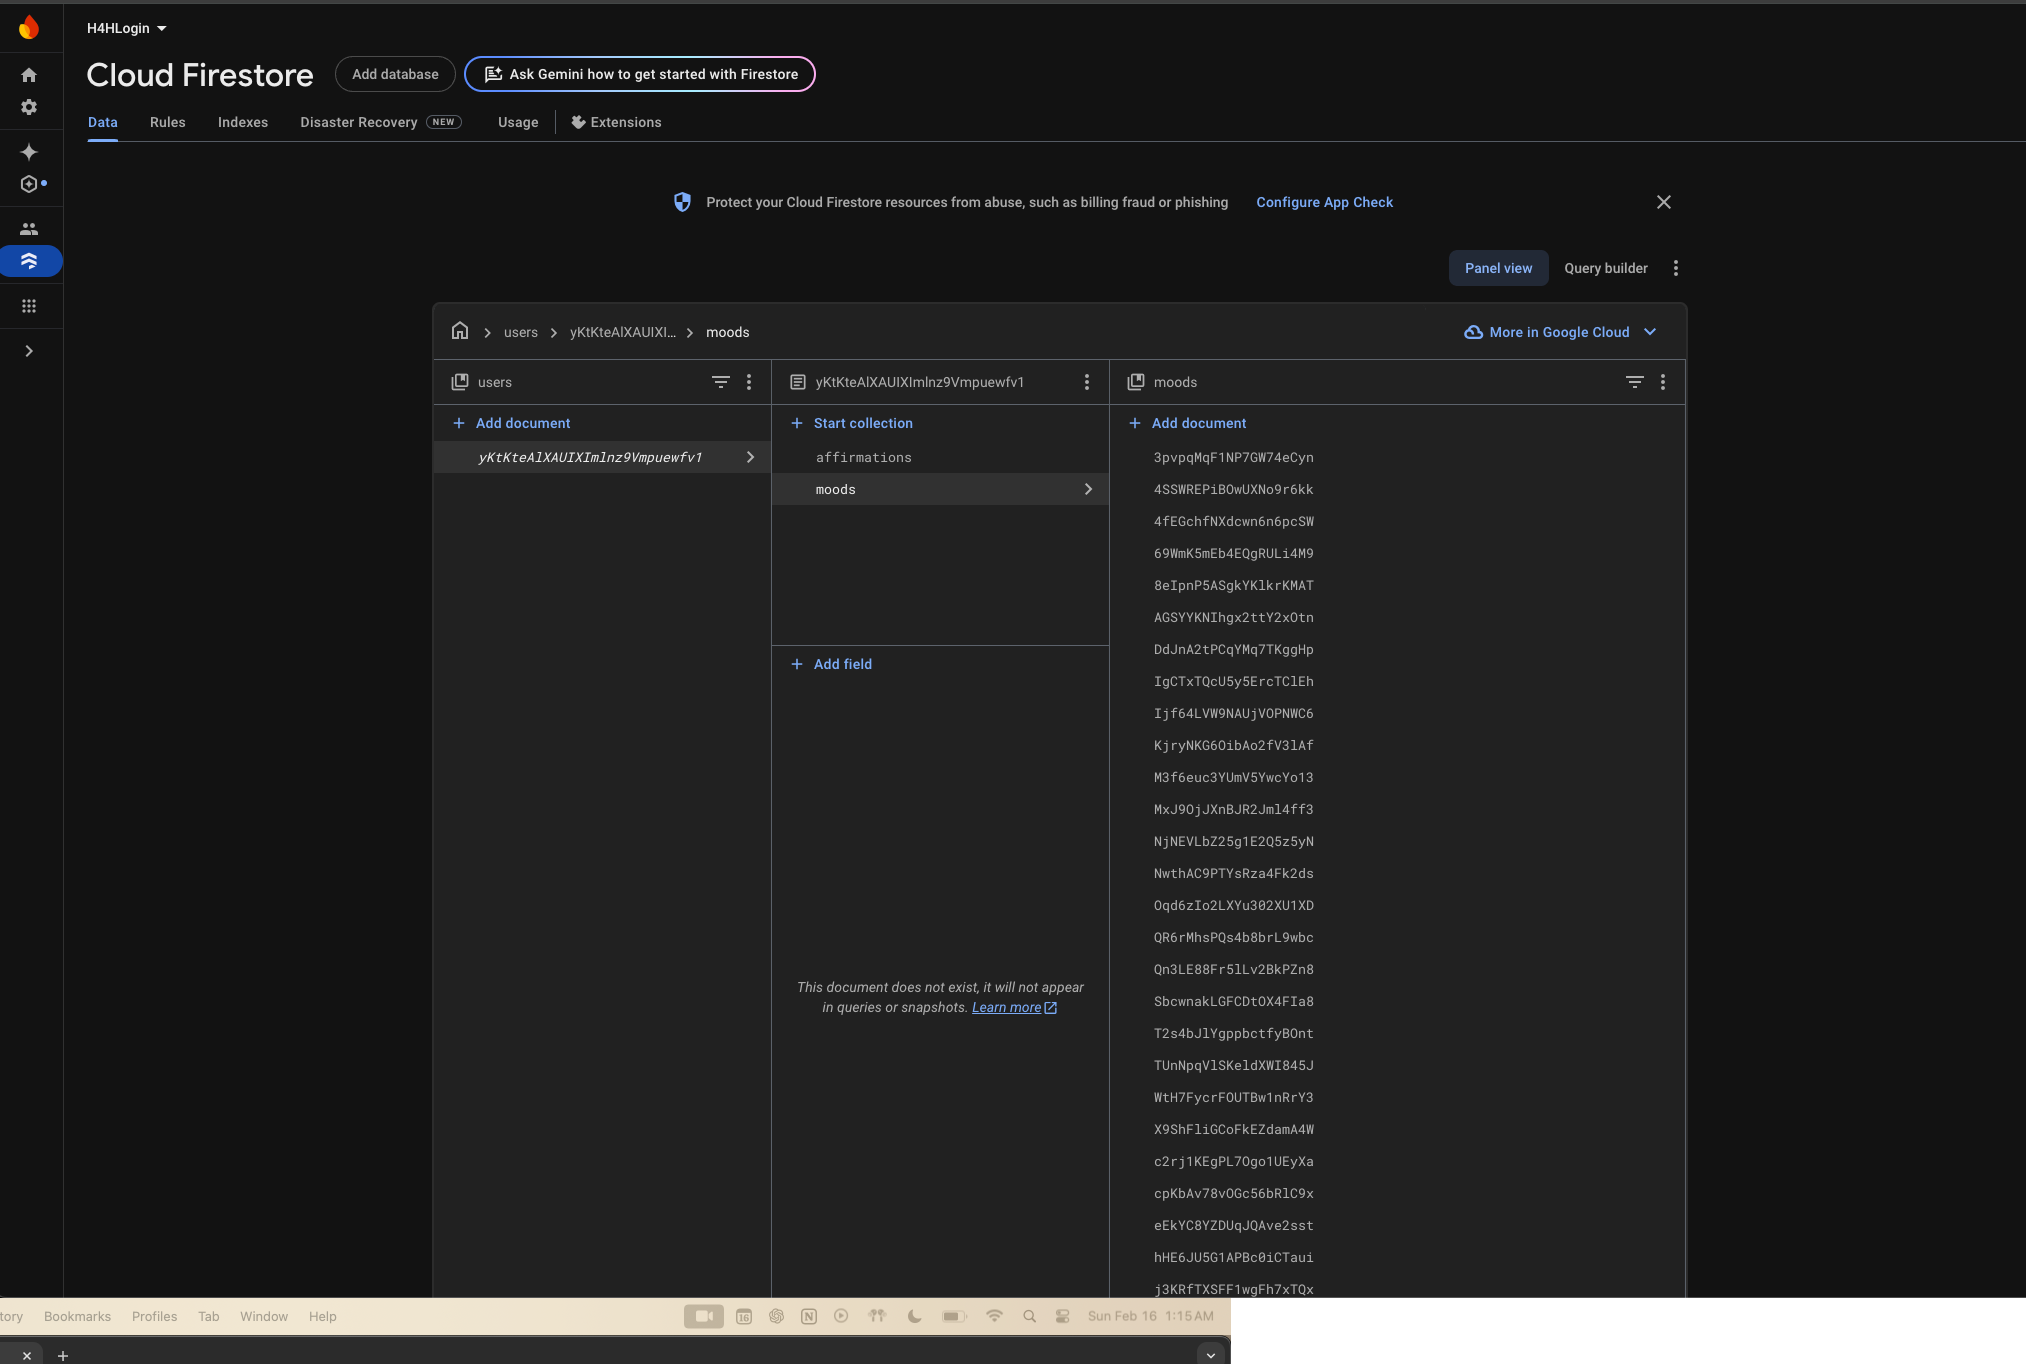2026x1364 pixels.
Task: Open project settings gear in sidebar
Action: (29, 107)
